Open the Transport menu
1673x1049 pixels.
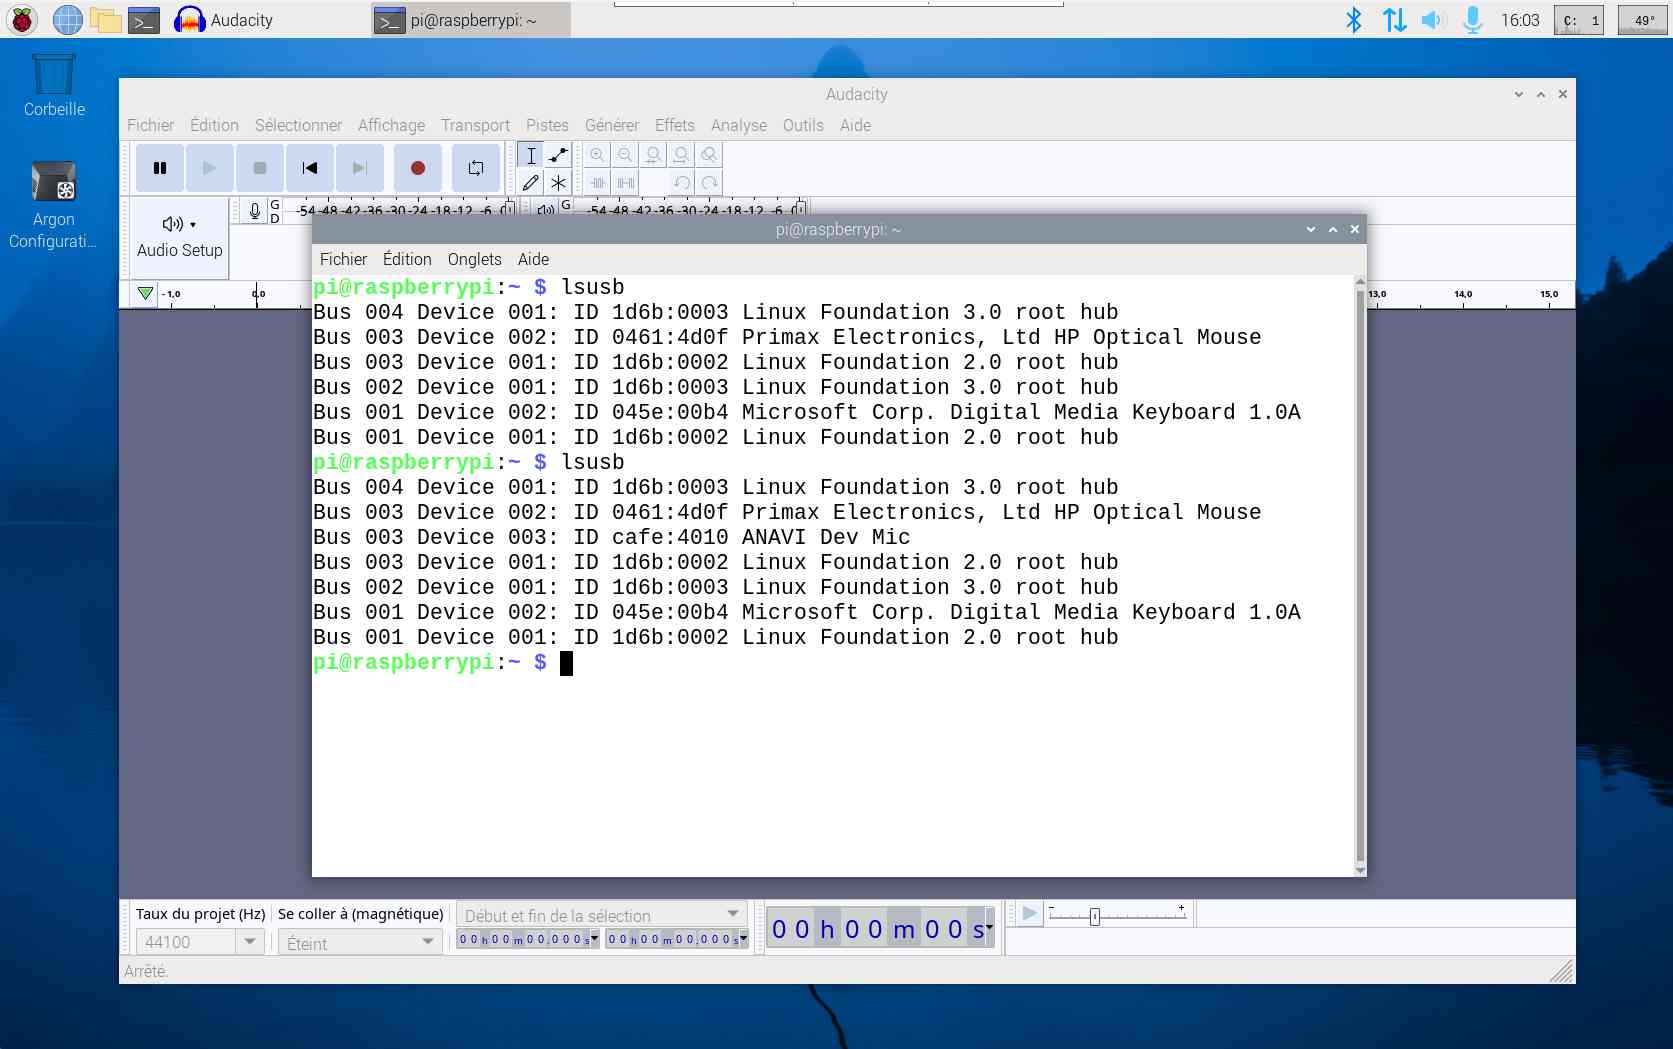tap(475, 125)
